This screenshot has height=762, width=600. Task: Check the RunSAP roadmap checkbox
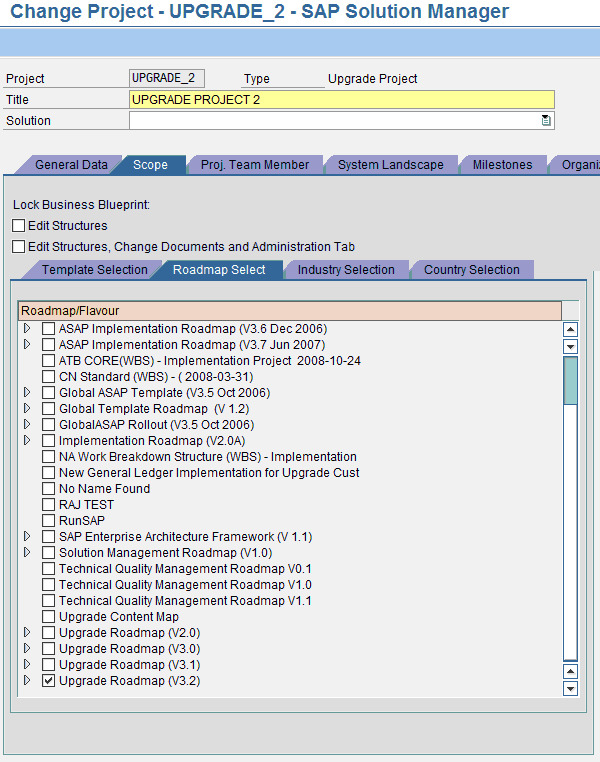pyautogui.click(x=48, y=521)
